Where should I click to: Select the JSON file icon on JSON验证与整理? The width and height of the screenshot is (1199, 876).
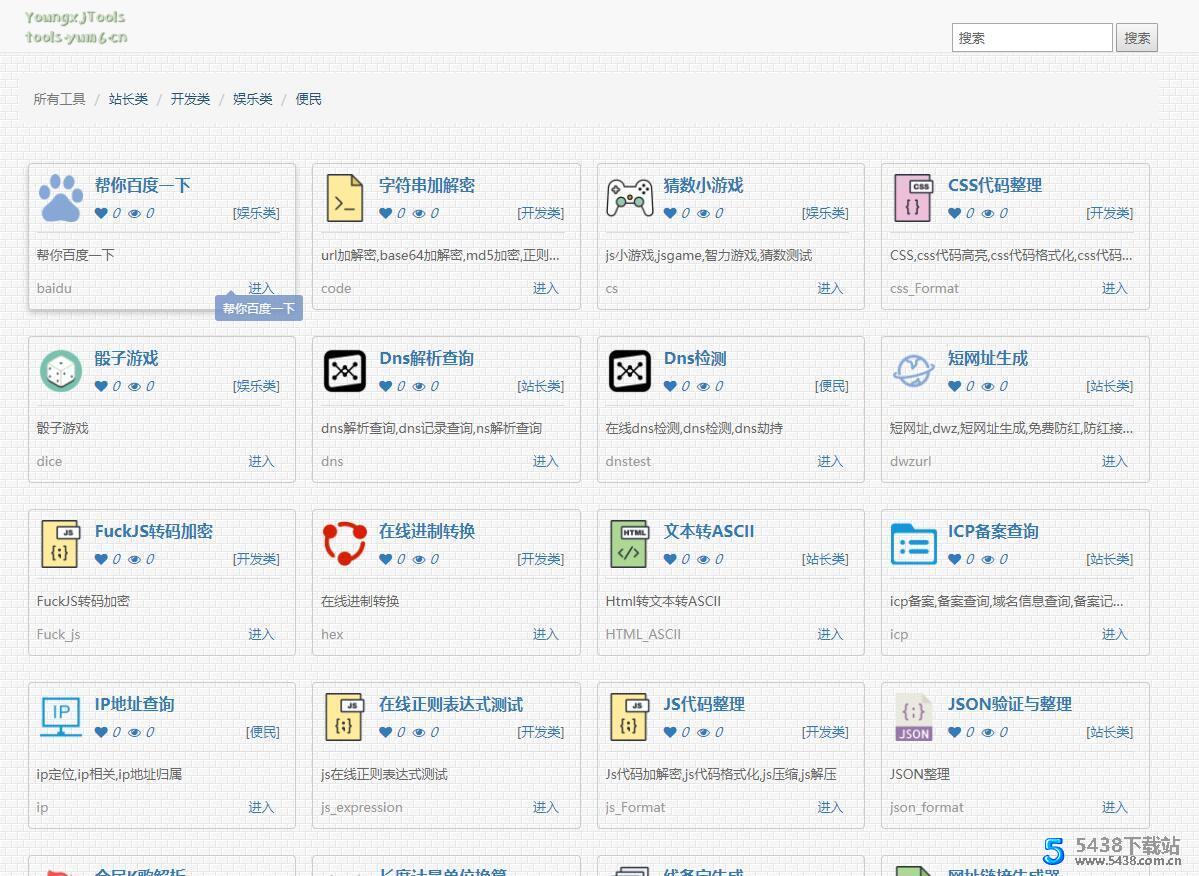coord(914,716)
